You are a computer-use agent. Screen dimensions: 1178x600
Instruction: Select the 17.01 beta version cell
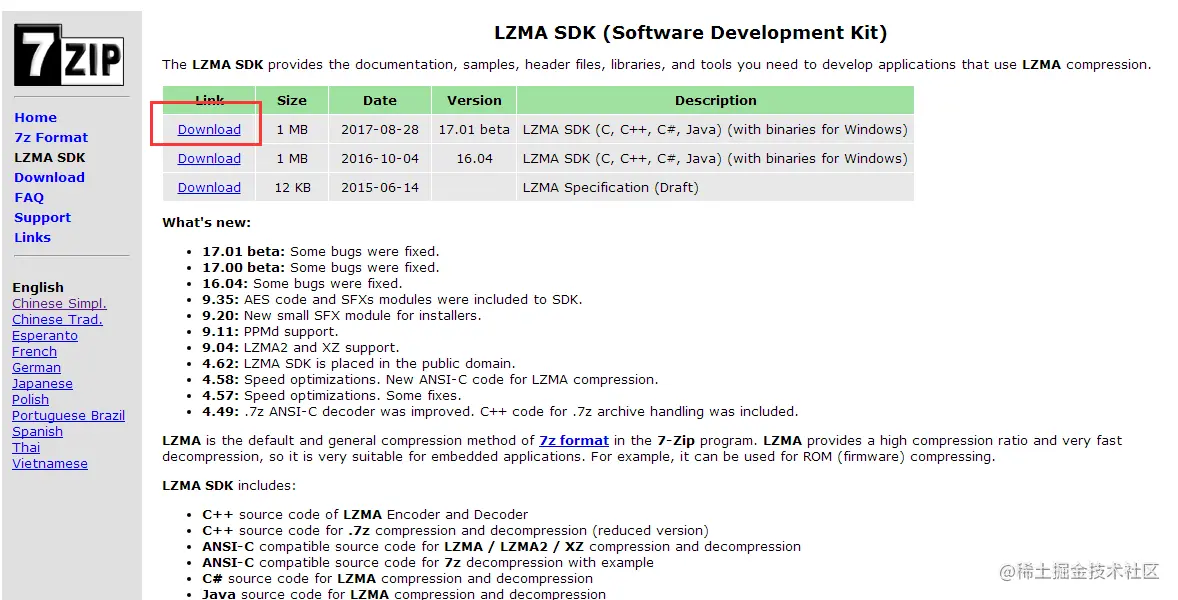pos(474,129)
